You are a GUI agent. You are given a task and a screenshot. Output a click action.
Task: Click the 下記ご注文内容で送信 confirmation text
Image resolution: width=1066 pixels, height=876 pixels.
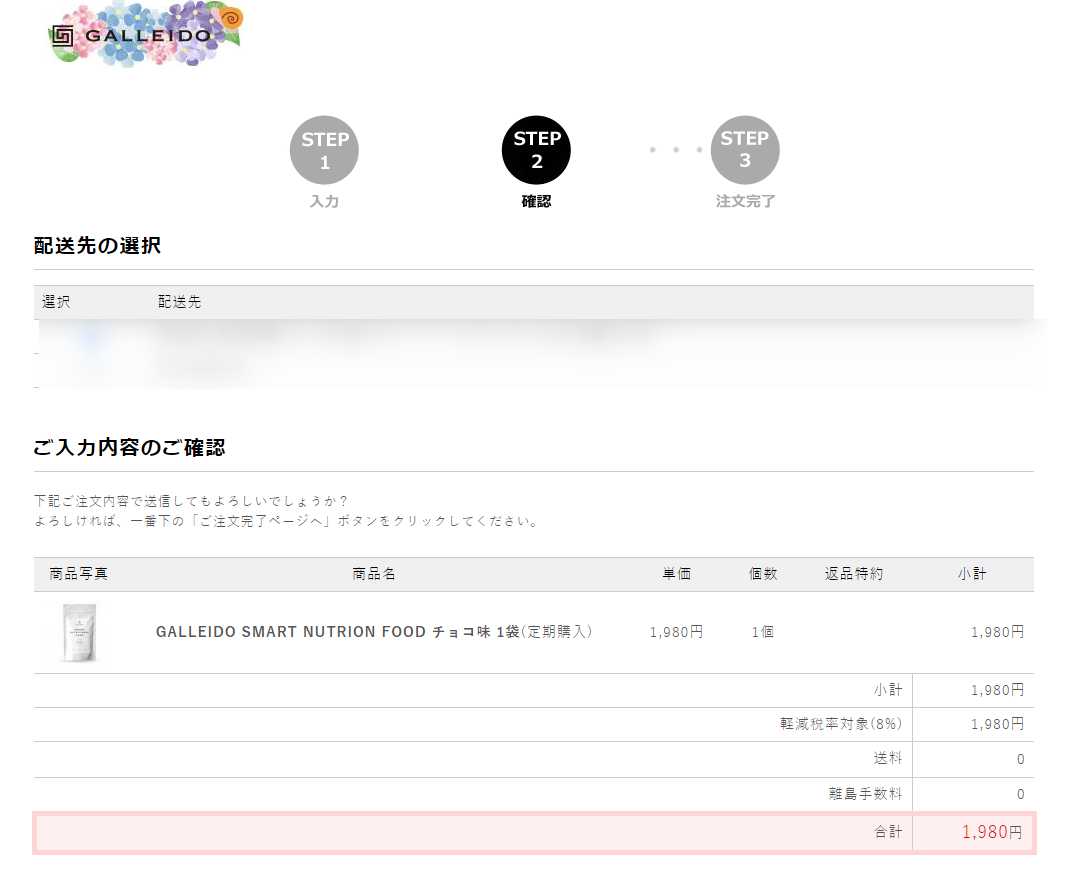(x=190, y=501)
